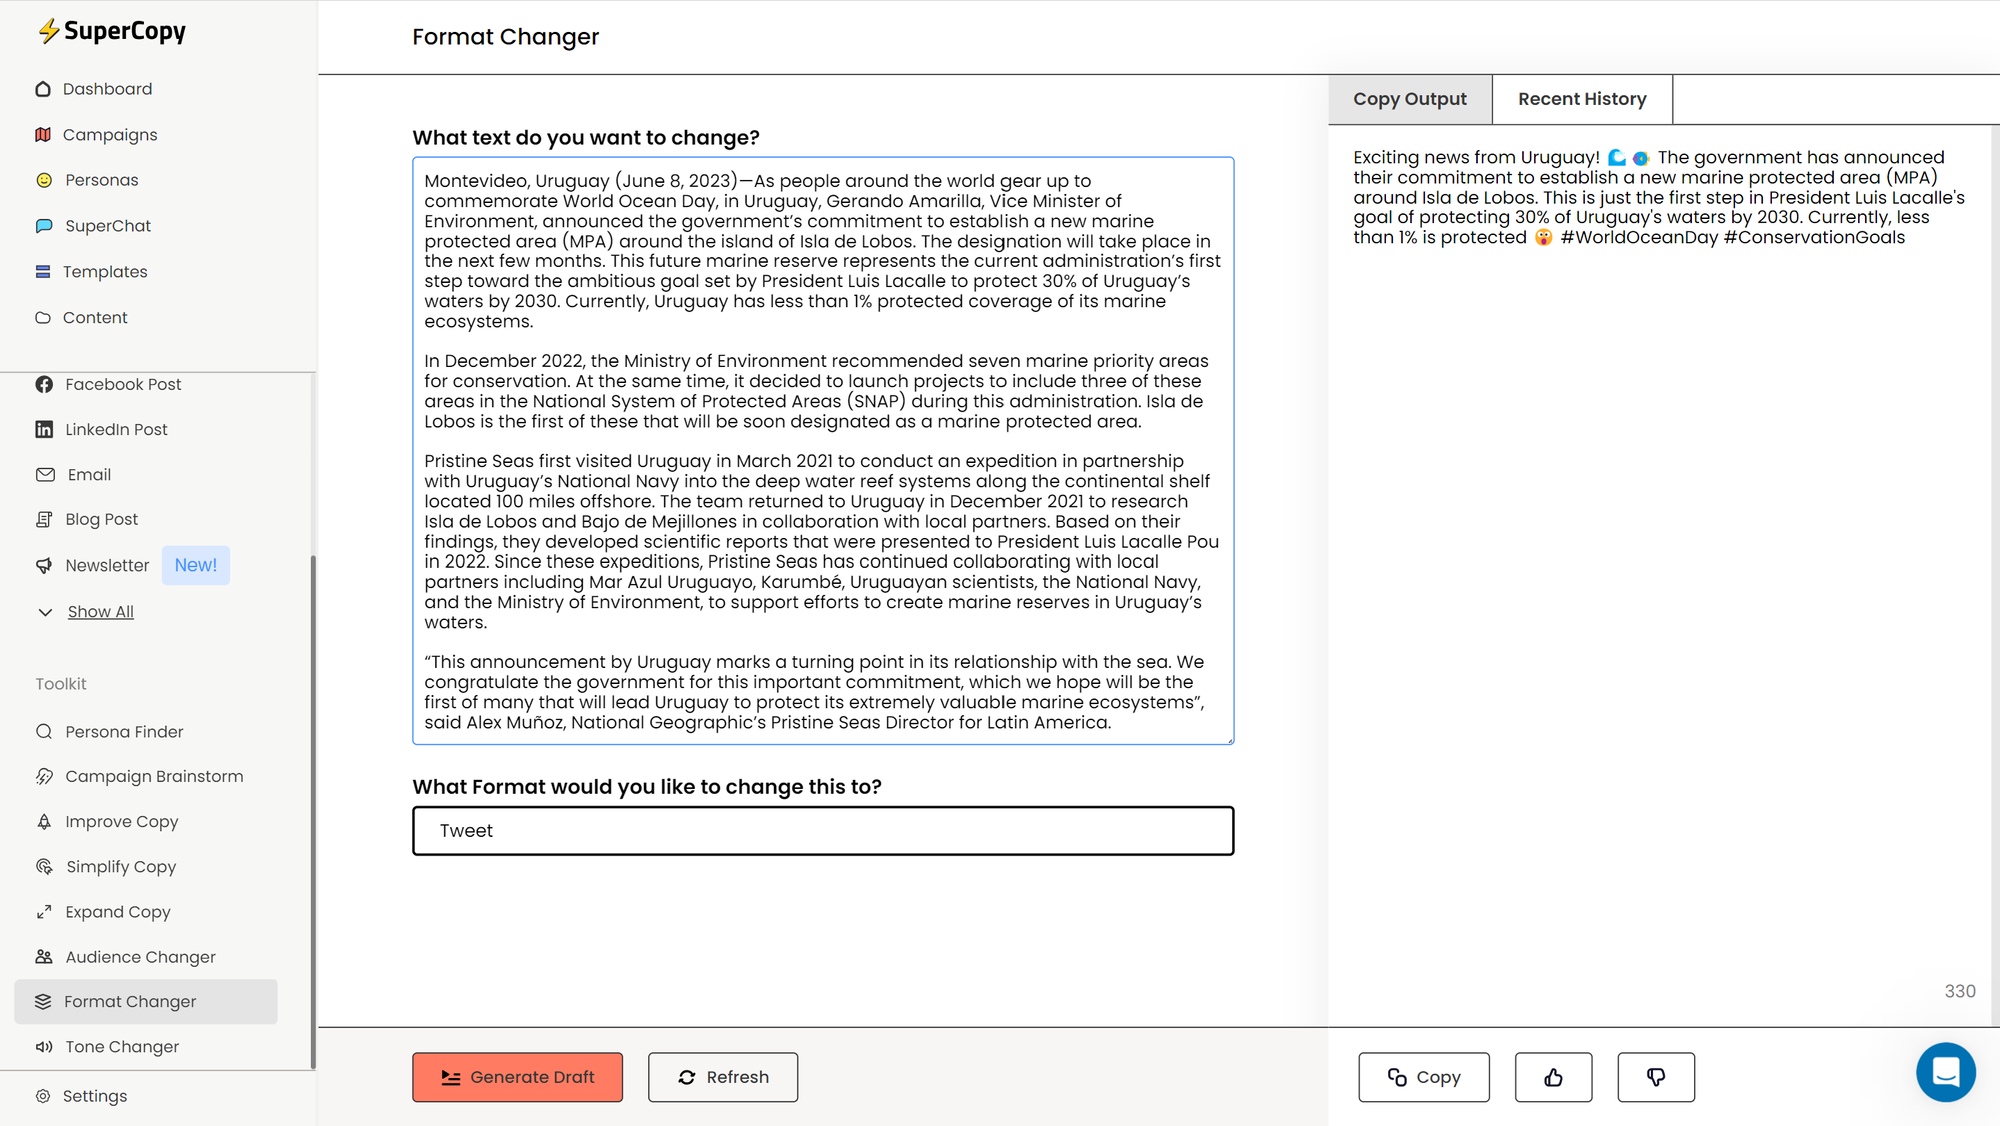Click the thumbs up feedback button

1552,1077
